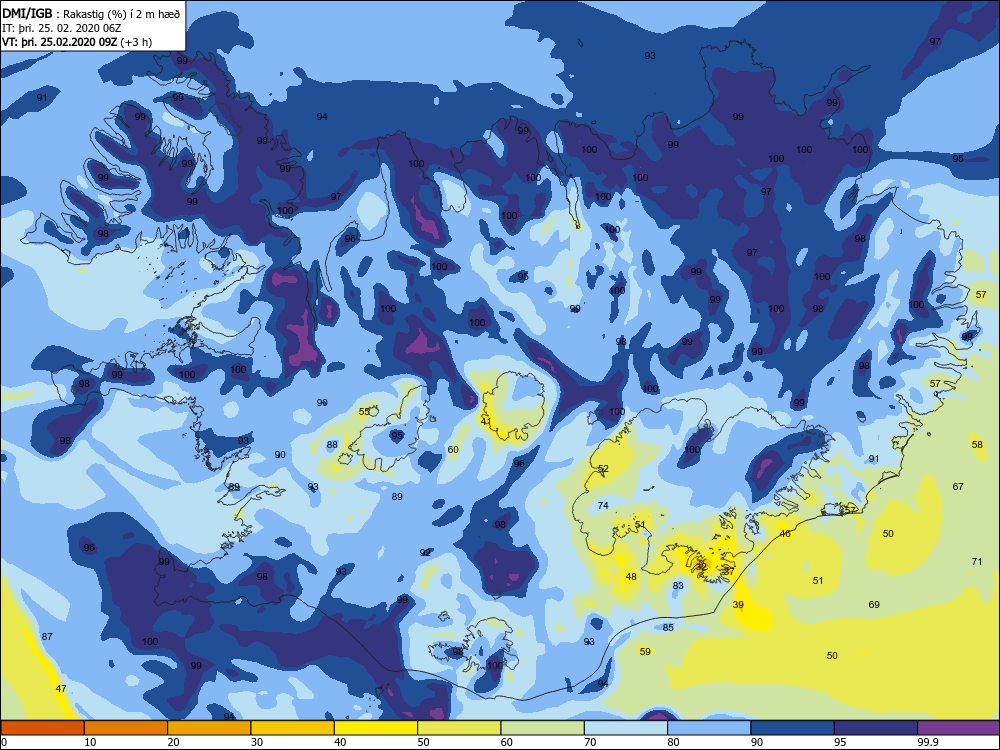
Task: Click the legend tick label 50
Action: 423,742
